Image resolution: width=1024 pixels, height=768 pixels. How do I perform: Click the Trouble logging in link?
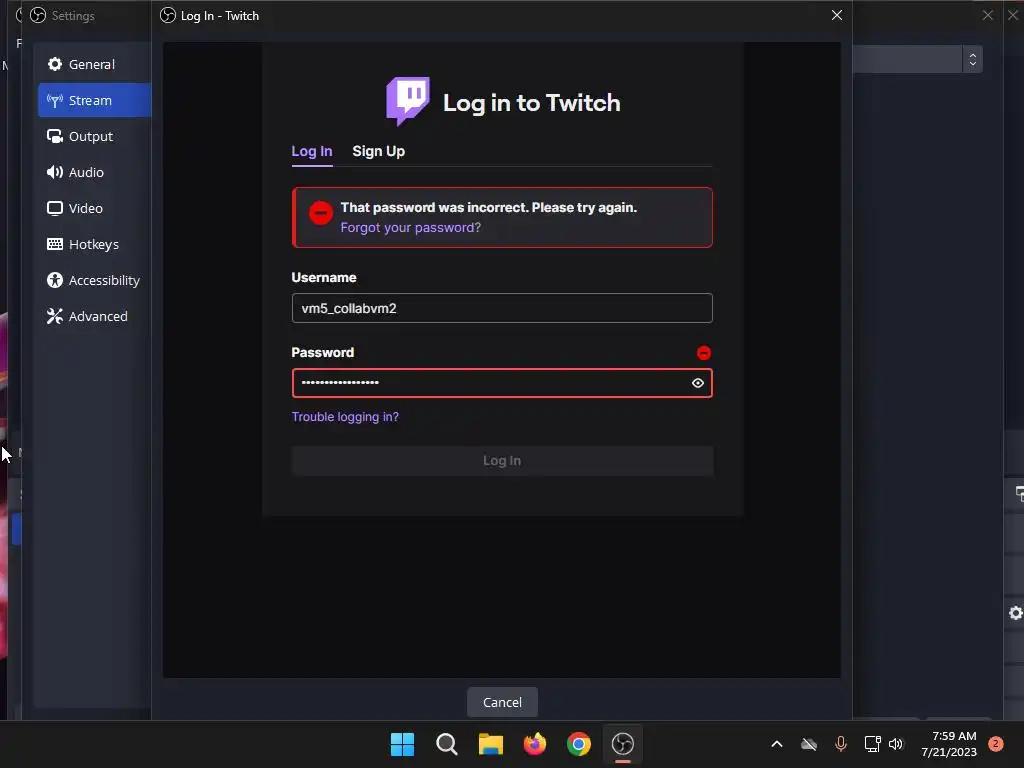tap(345, 417)
